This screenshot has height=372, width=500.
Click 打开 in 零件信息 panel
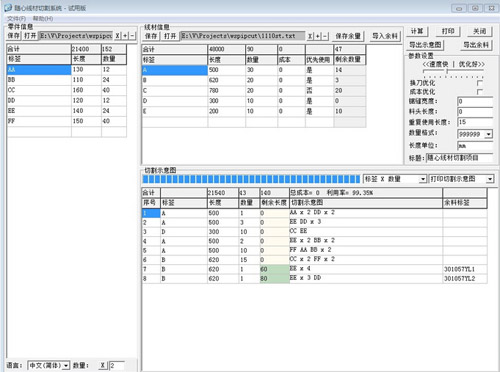(x=30, y=36)
